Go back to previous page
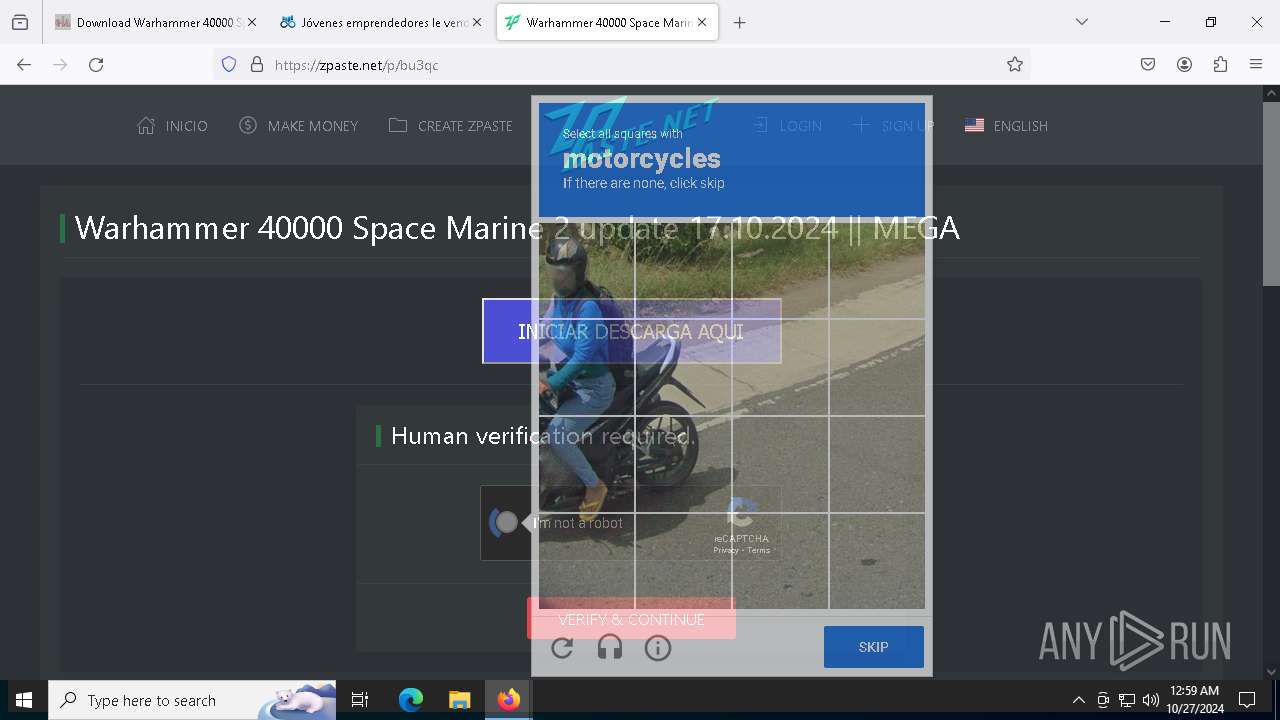Image resolution: width=1280 pixels, height=720 pixels. click(24, 64)
